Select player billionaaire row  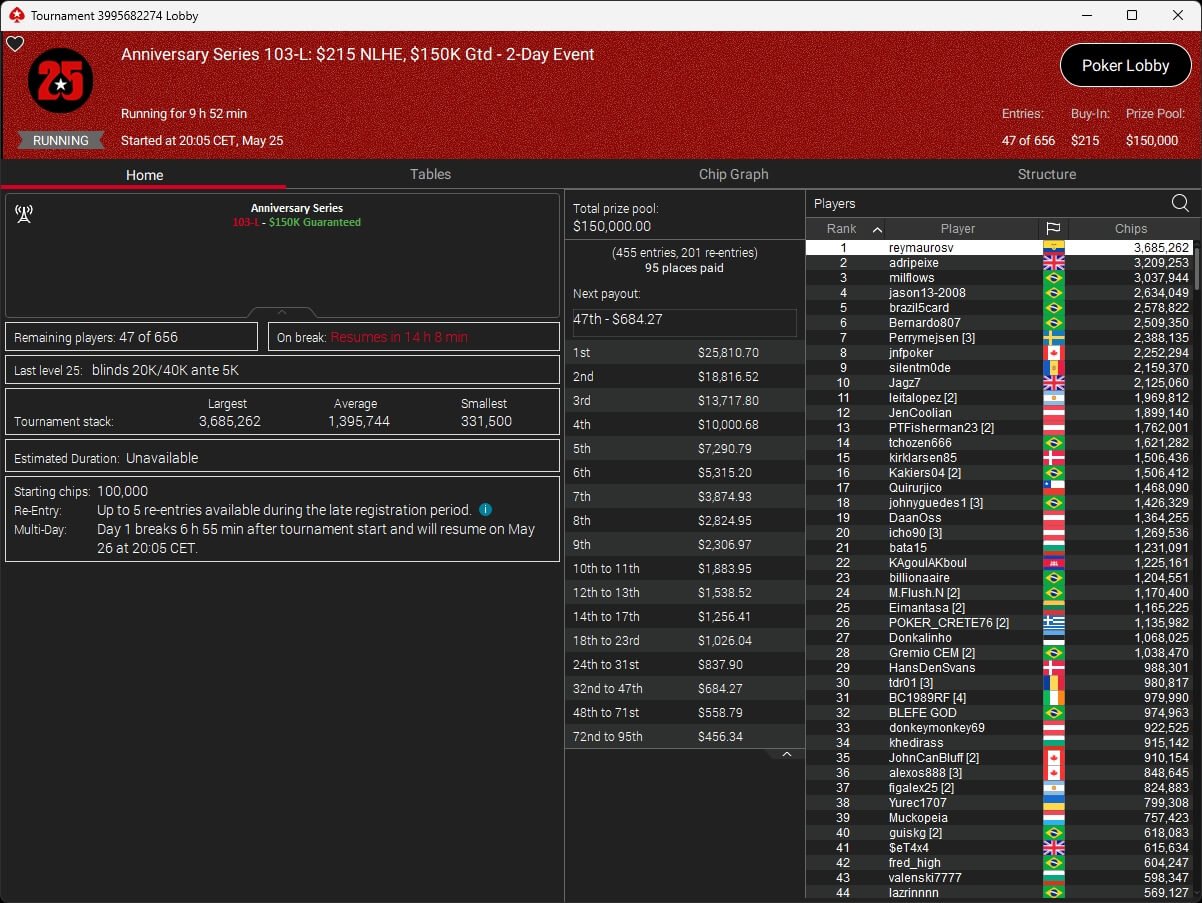click(x=1000, y=578)
